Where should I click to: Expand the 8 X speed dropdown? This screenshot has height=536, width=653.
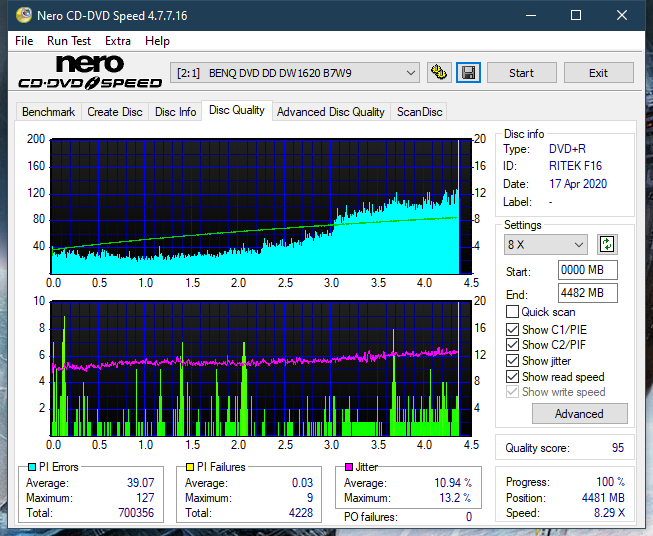pyautogui.click(x=546, y=244)
